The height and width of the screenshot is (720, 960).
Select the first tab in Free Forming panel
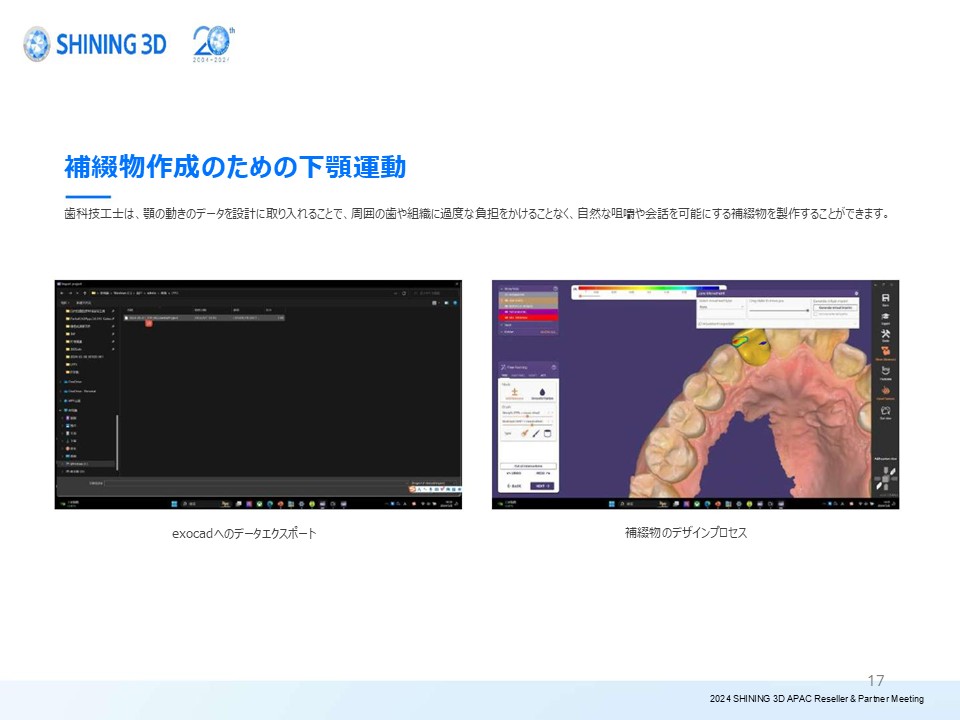(x=504, y=374)
